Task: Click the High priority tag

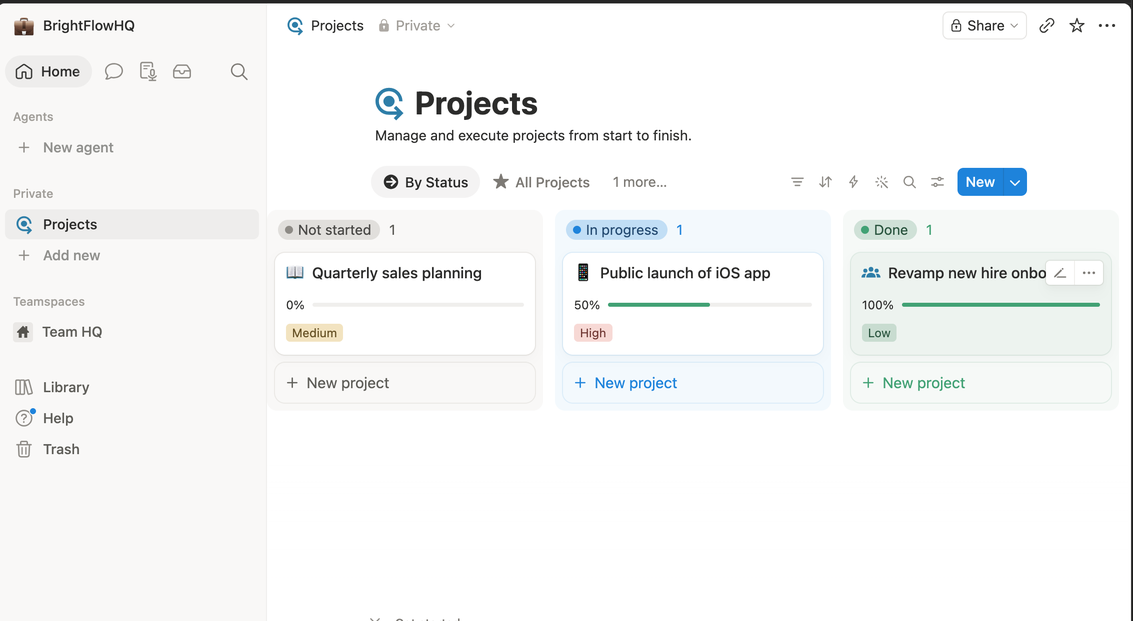Action: coord(593,333)
